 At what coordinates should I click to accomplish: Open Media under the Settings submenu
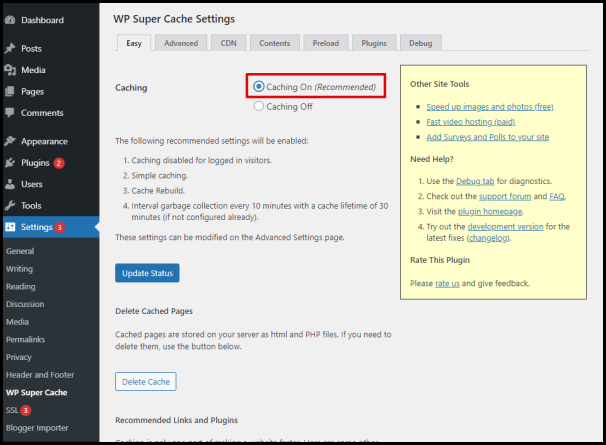coord(17,322)
